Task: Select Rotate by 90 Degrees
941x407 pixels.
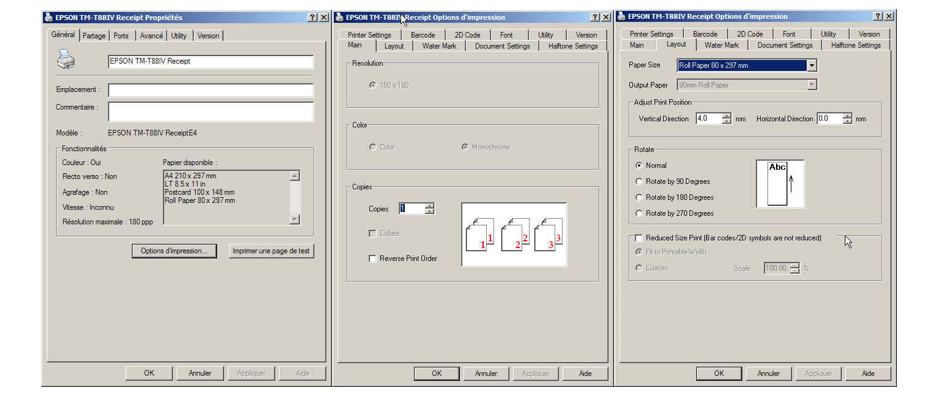Action: click(639, 181)
